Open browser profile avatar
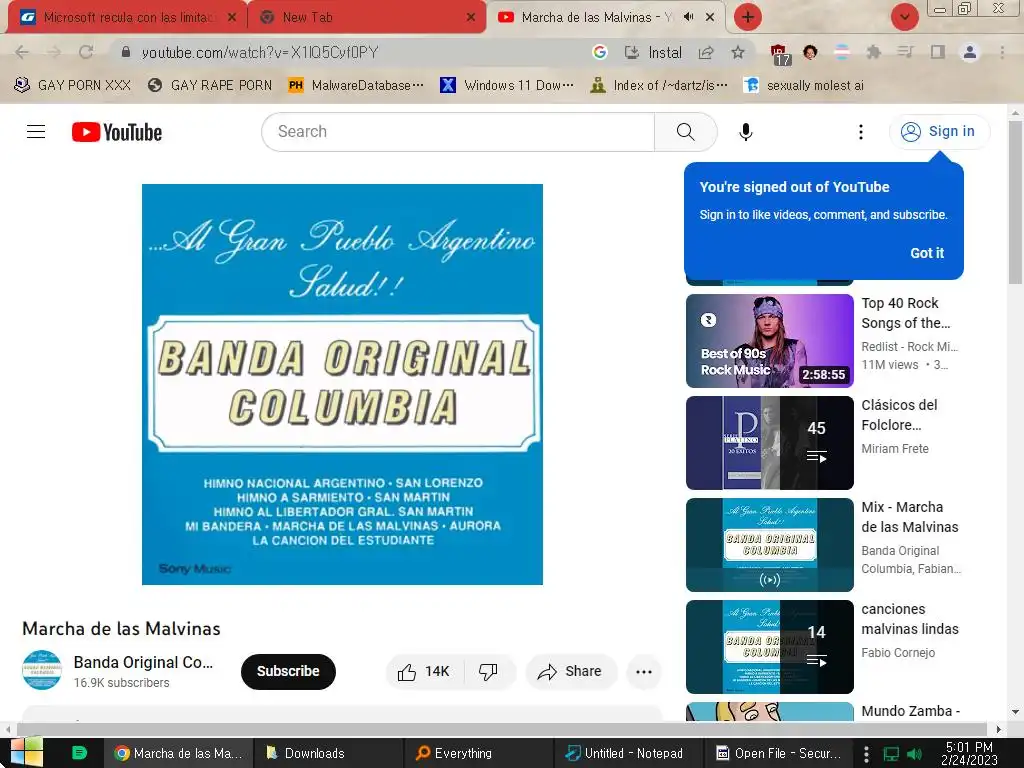This screenshot has width=1024, height=768. 970,52
